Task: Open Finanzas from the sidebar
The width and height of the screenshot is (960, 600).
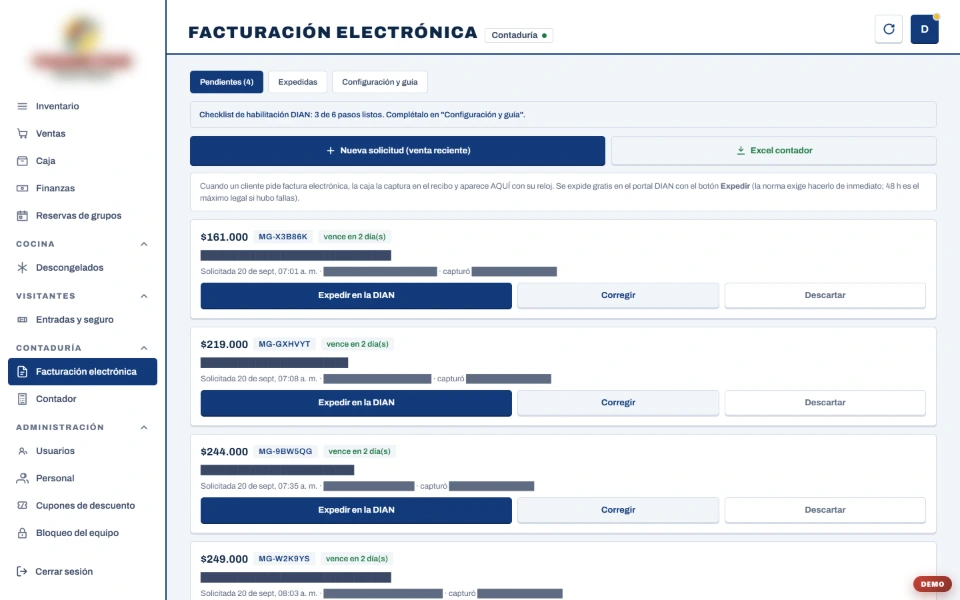Action: [83, 188]
